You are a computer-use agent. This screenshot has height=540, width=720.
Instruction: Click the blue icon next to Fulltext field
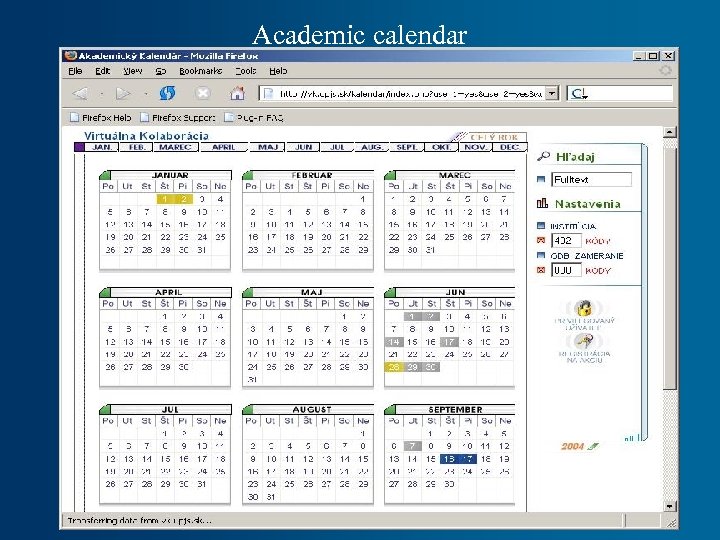pyautogui.click(x=541, y=179)
